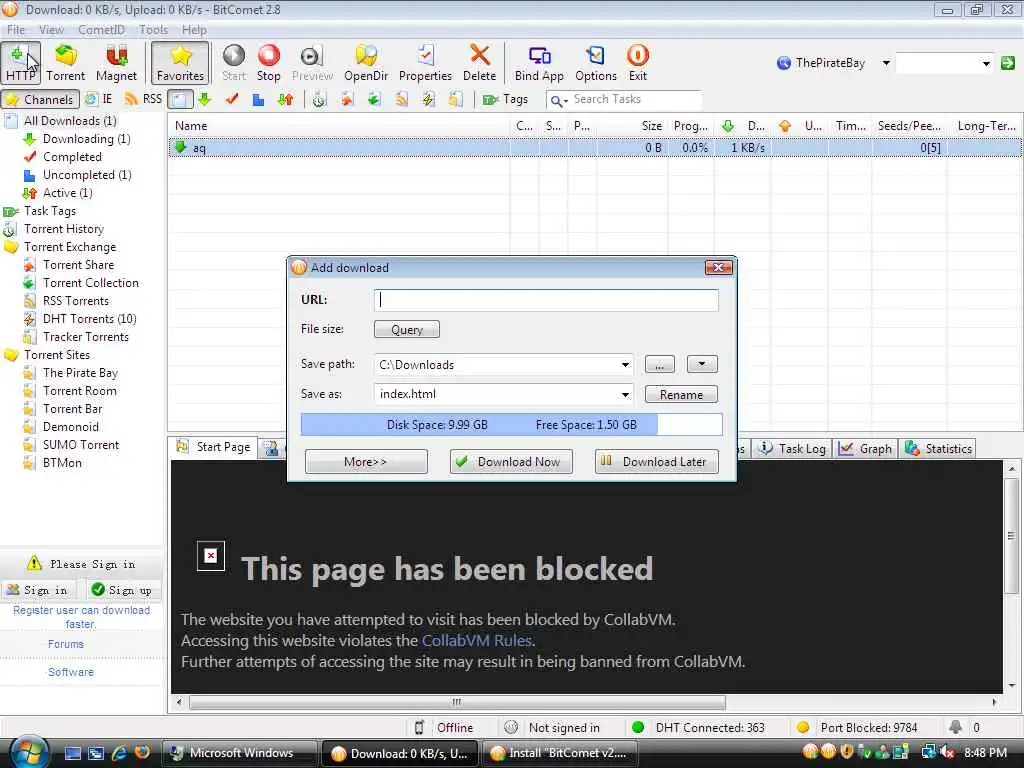Click into the Search Tasks field
1024x768 pixels.
635,99
